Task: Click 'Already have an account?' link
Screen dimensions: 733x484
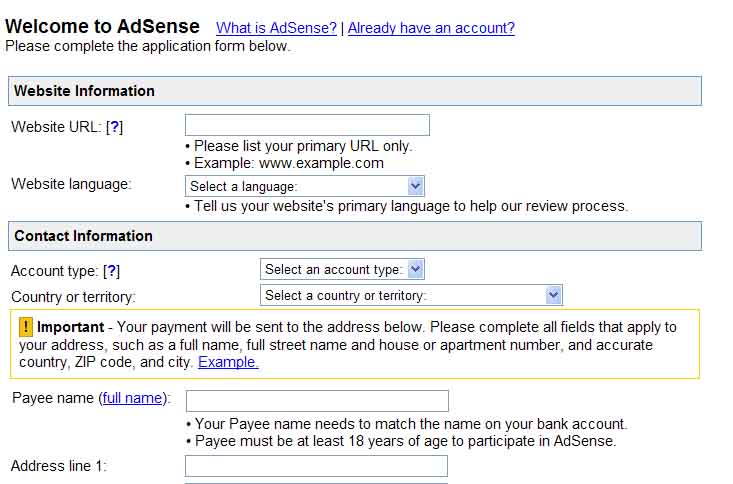Action: click(431, 28)
